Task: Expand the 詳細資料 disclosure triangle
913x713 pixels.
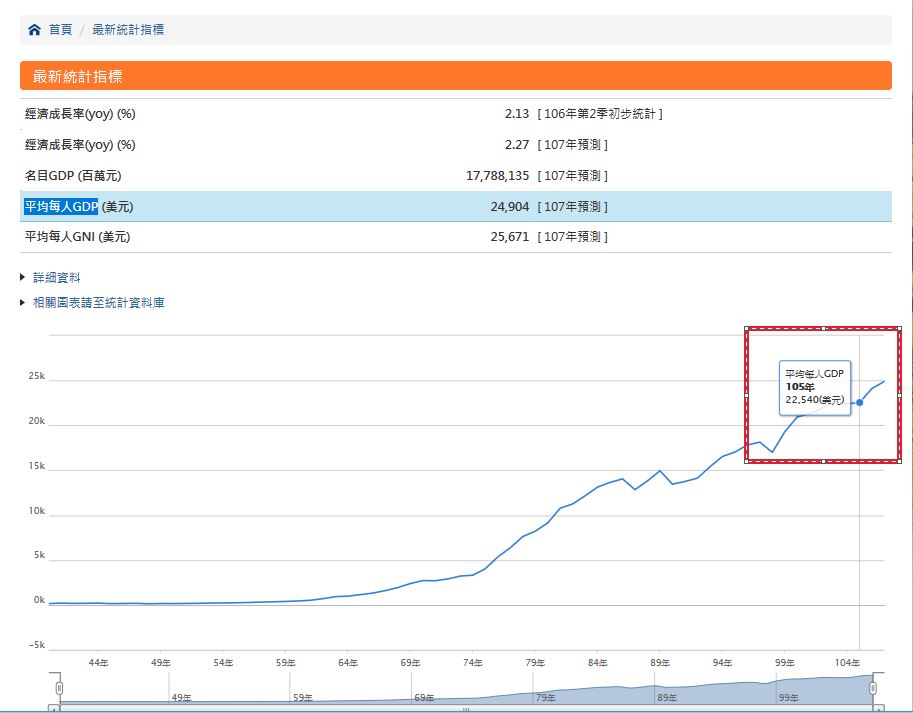Action: point(24,278)
